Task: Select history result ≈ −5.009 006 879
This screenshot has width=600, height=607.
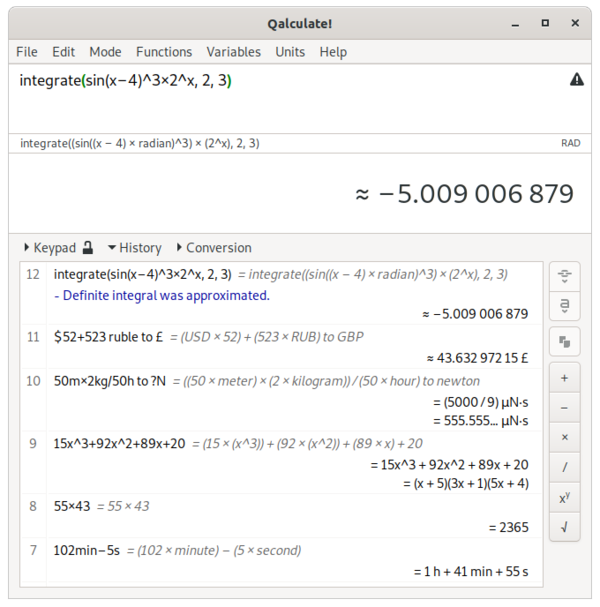Action: click(x=475, y=314)
